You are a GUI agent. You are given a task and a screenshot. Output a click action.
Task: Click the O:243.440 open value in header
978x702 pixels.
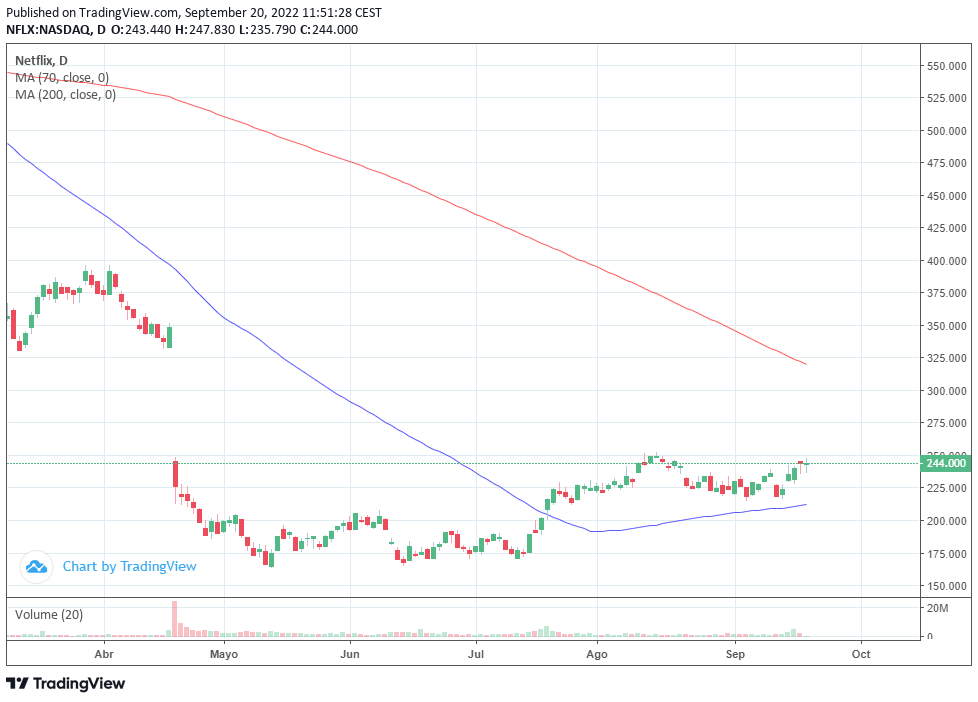tap(141, 29)
